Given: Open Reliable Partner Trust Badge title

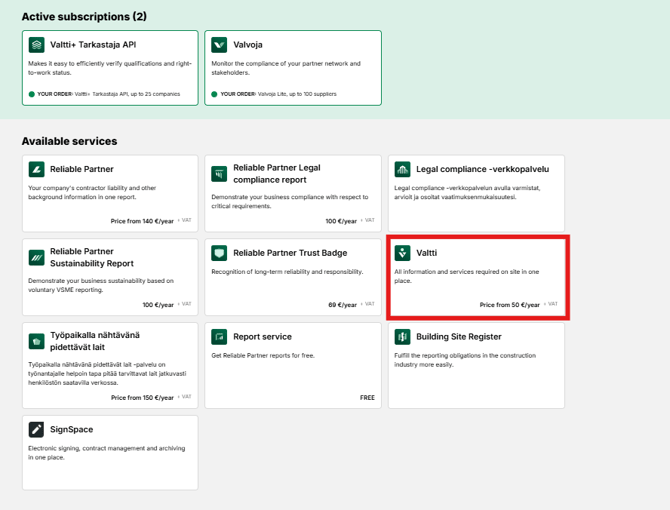Looking at the screenshot, I should [290, 253].
